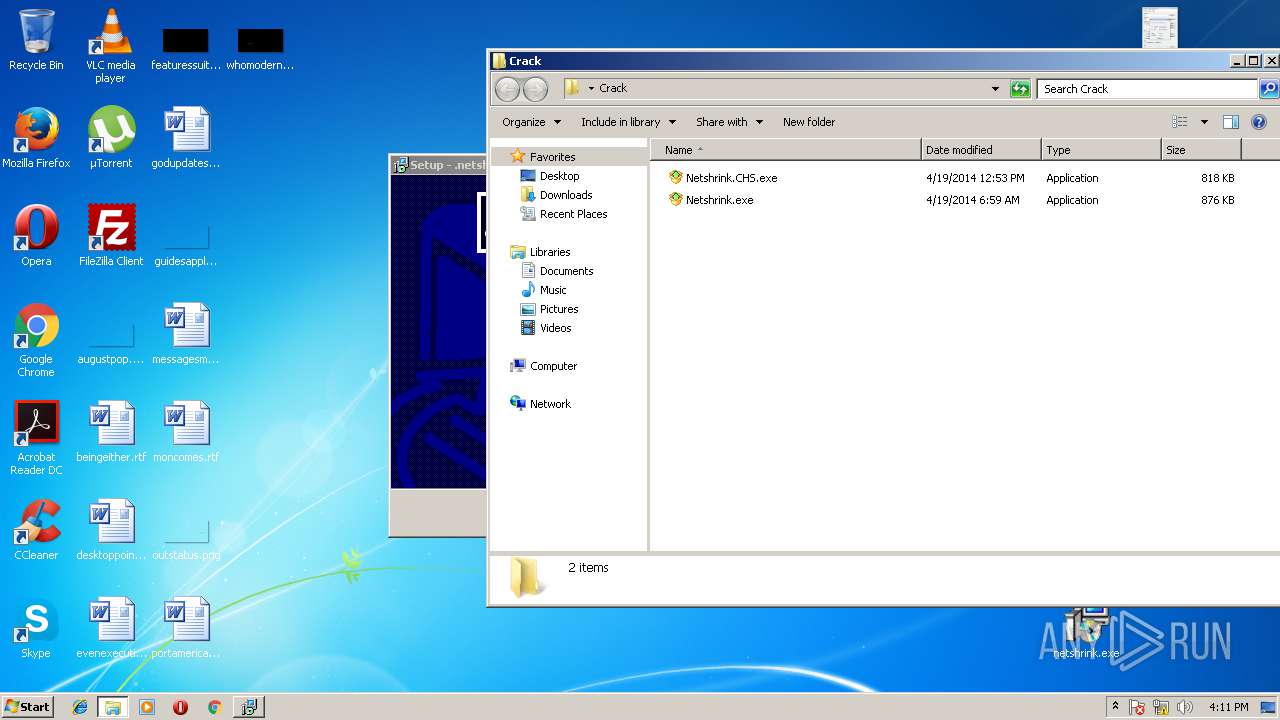Screen dimensions: 1280x720
Task: Click the Search Crack input field
Action: tap(1146, 89)
